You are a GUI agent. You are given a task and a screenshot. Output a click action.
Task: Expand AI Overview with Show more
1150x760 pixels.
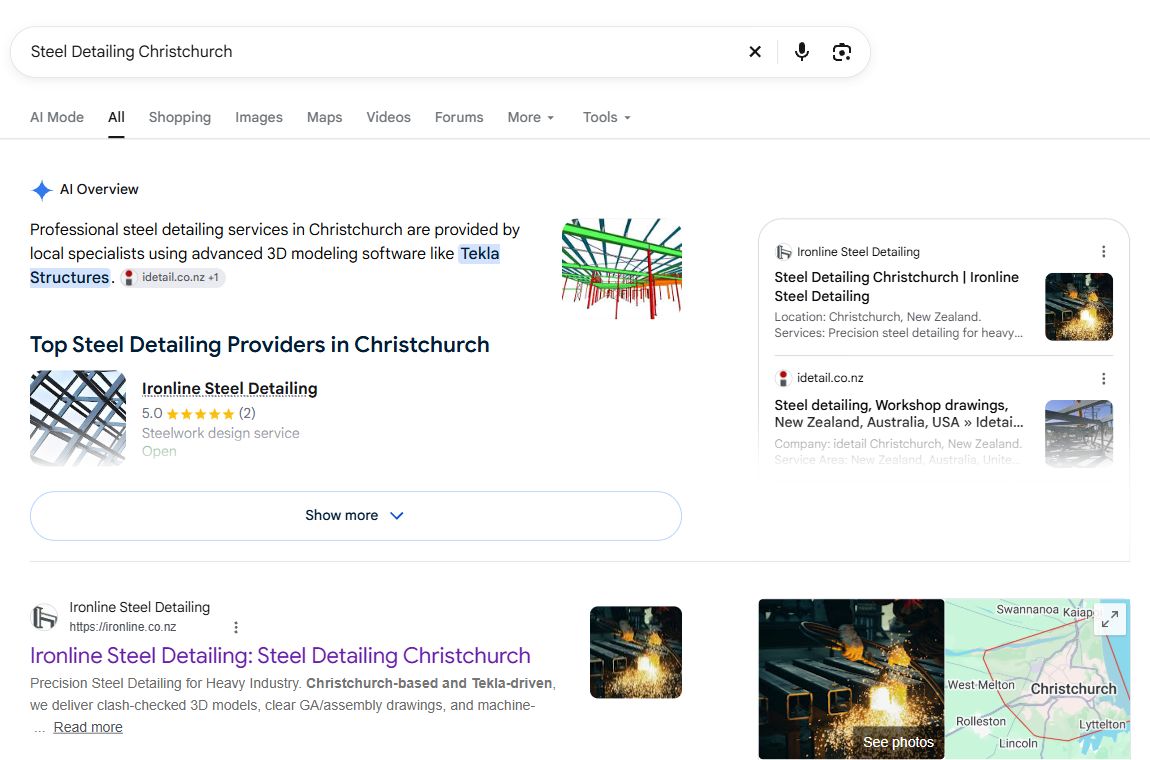tap(356, 516)
